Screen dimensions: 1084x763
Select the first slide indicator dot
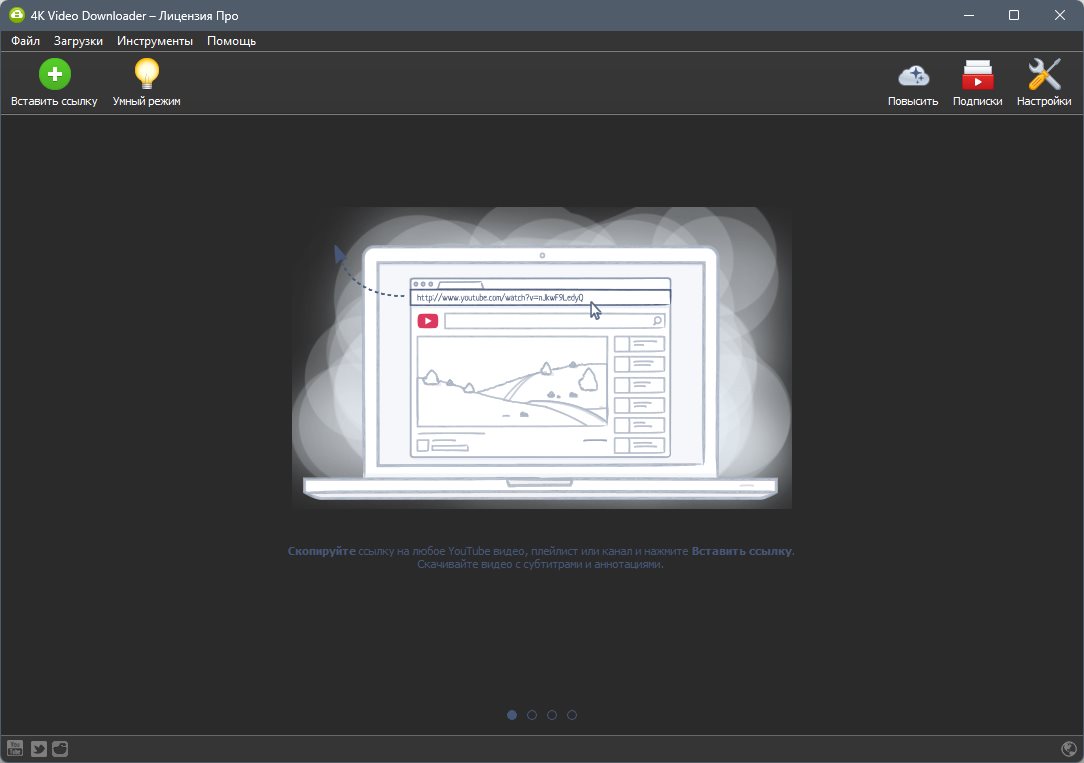pyautogui.click(x=512, y=715)
